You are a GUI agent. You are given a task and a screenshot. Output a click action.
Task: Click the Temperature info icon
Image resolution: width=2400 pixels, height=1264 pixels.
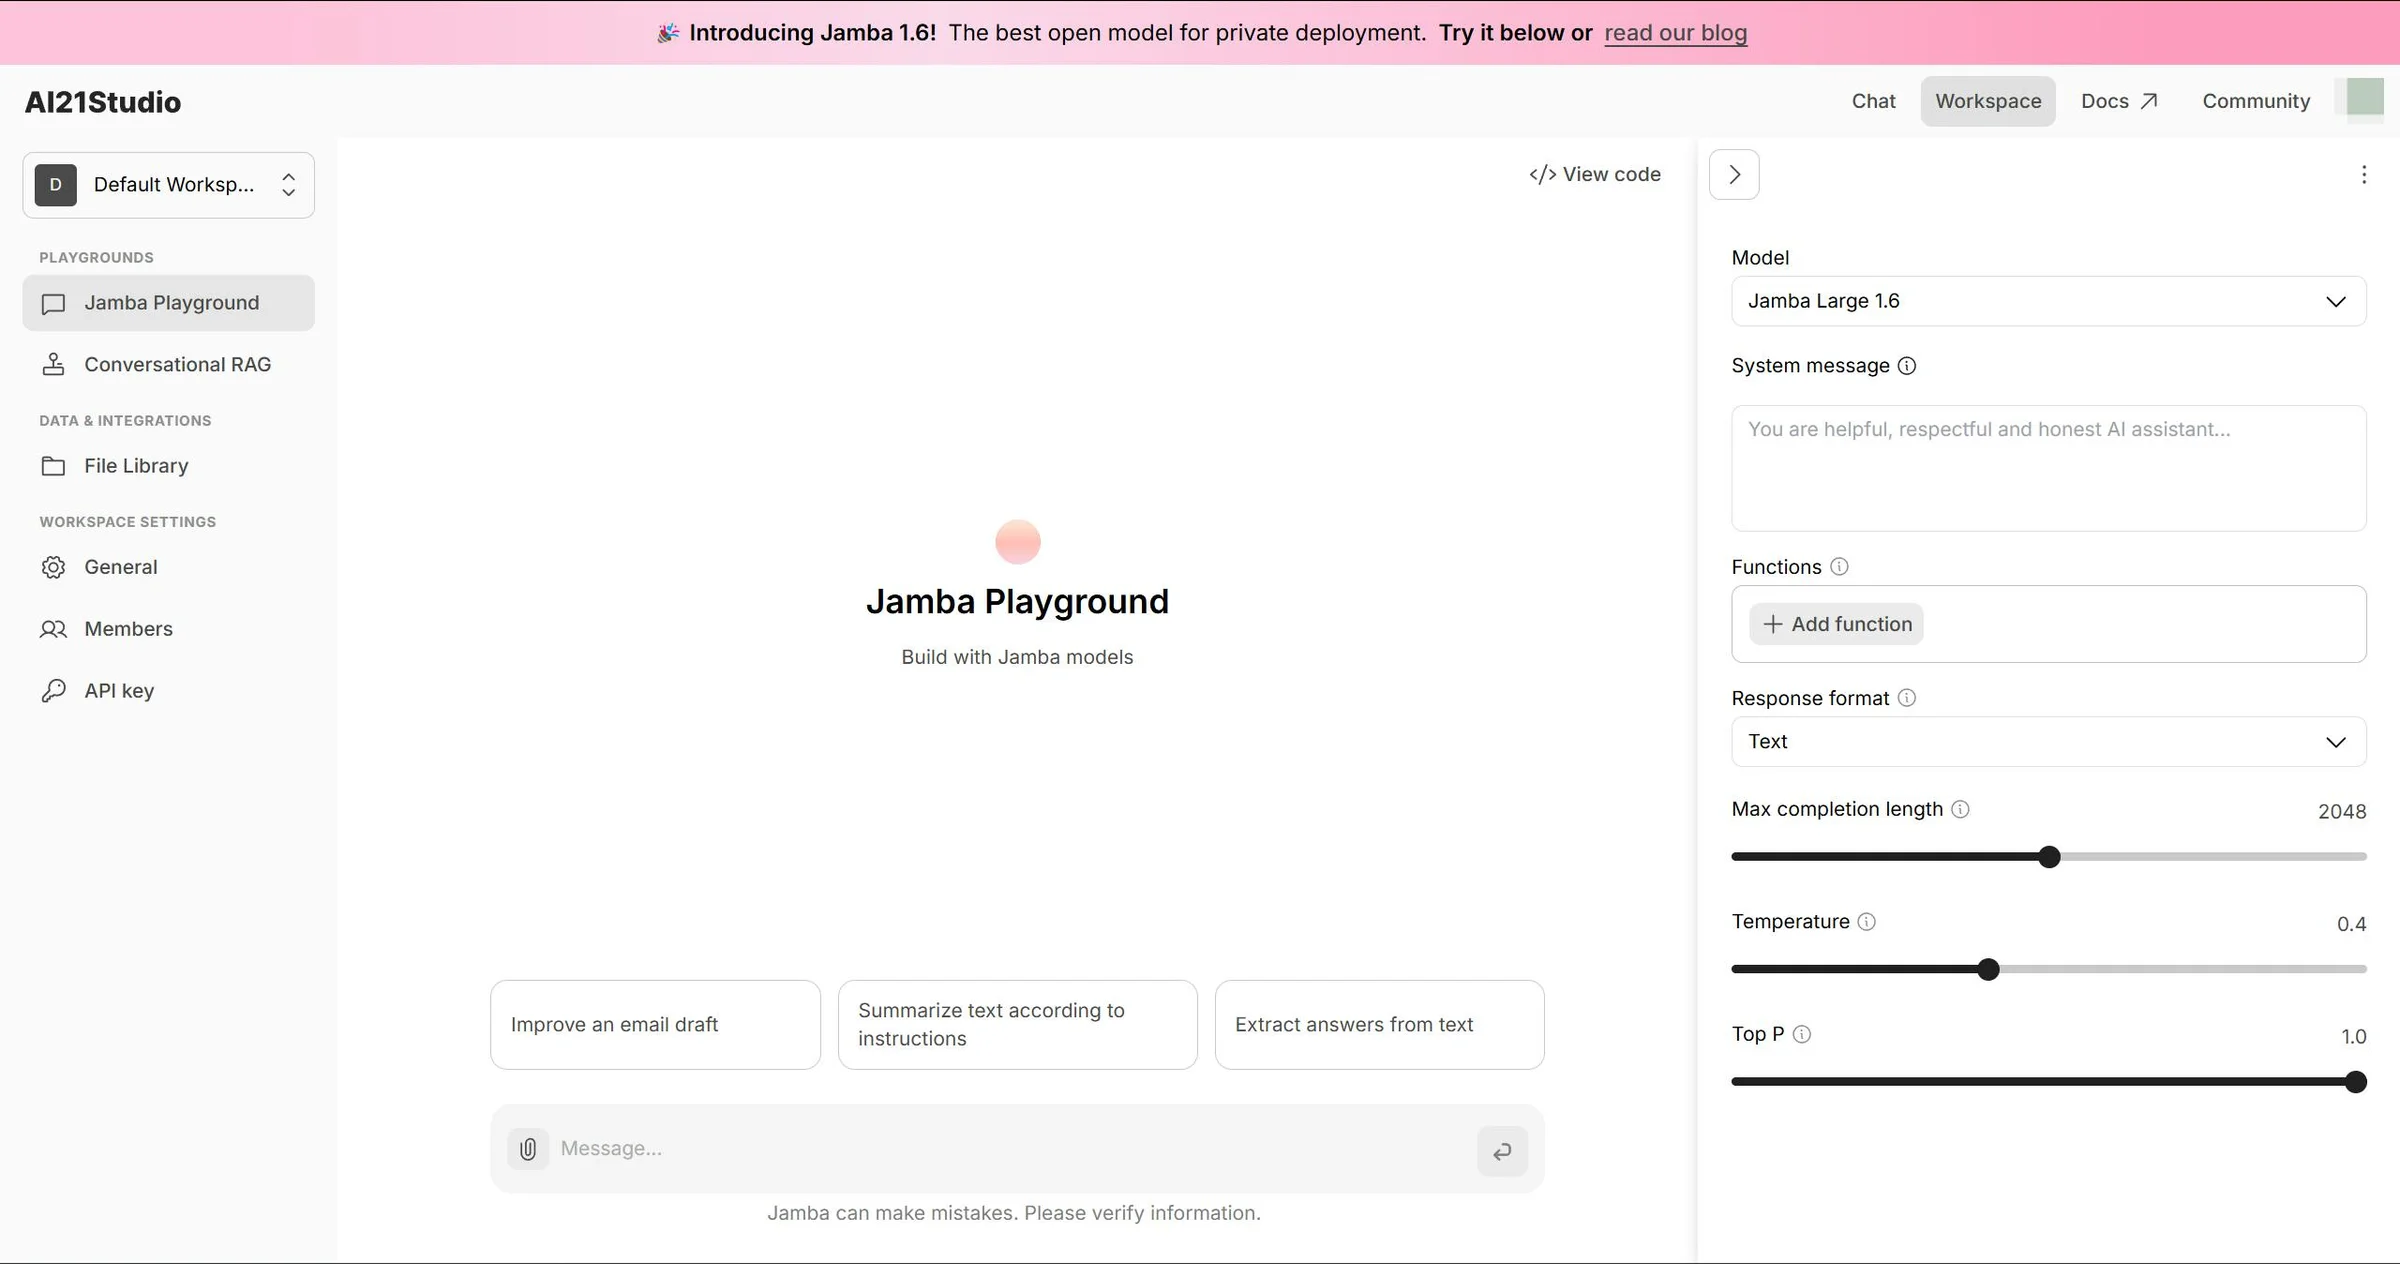coord(1866,922)
